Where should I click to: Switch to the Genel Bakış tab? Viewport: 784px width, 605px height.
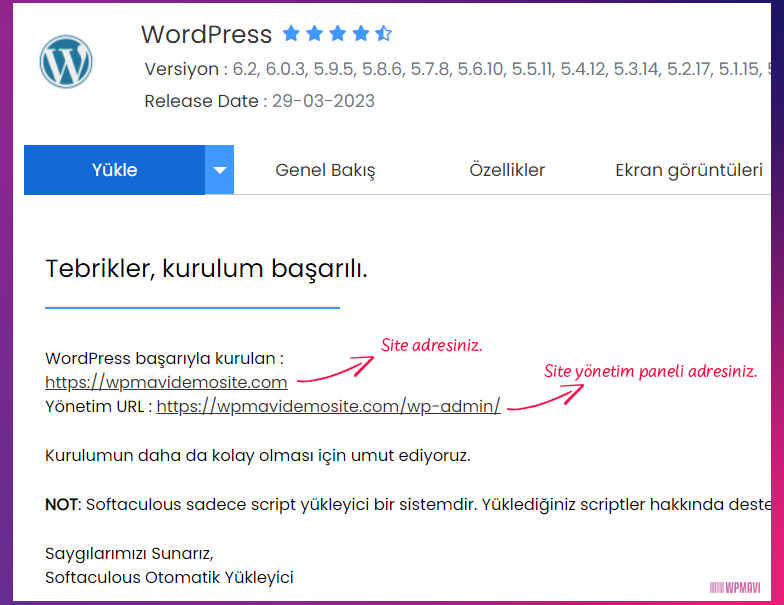pyautogui.click(x=325, y=170)
